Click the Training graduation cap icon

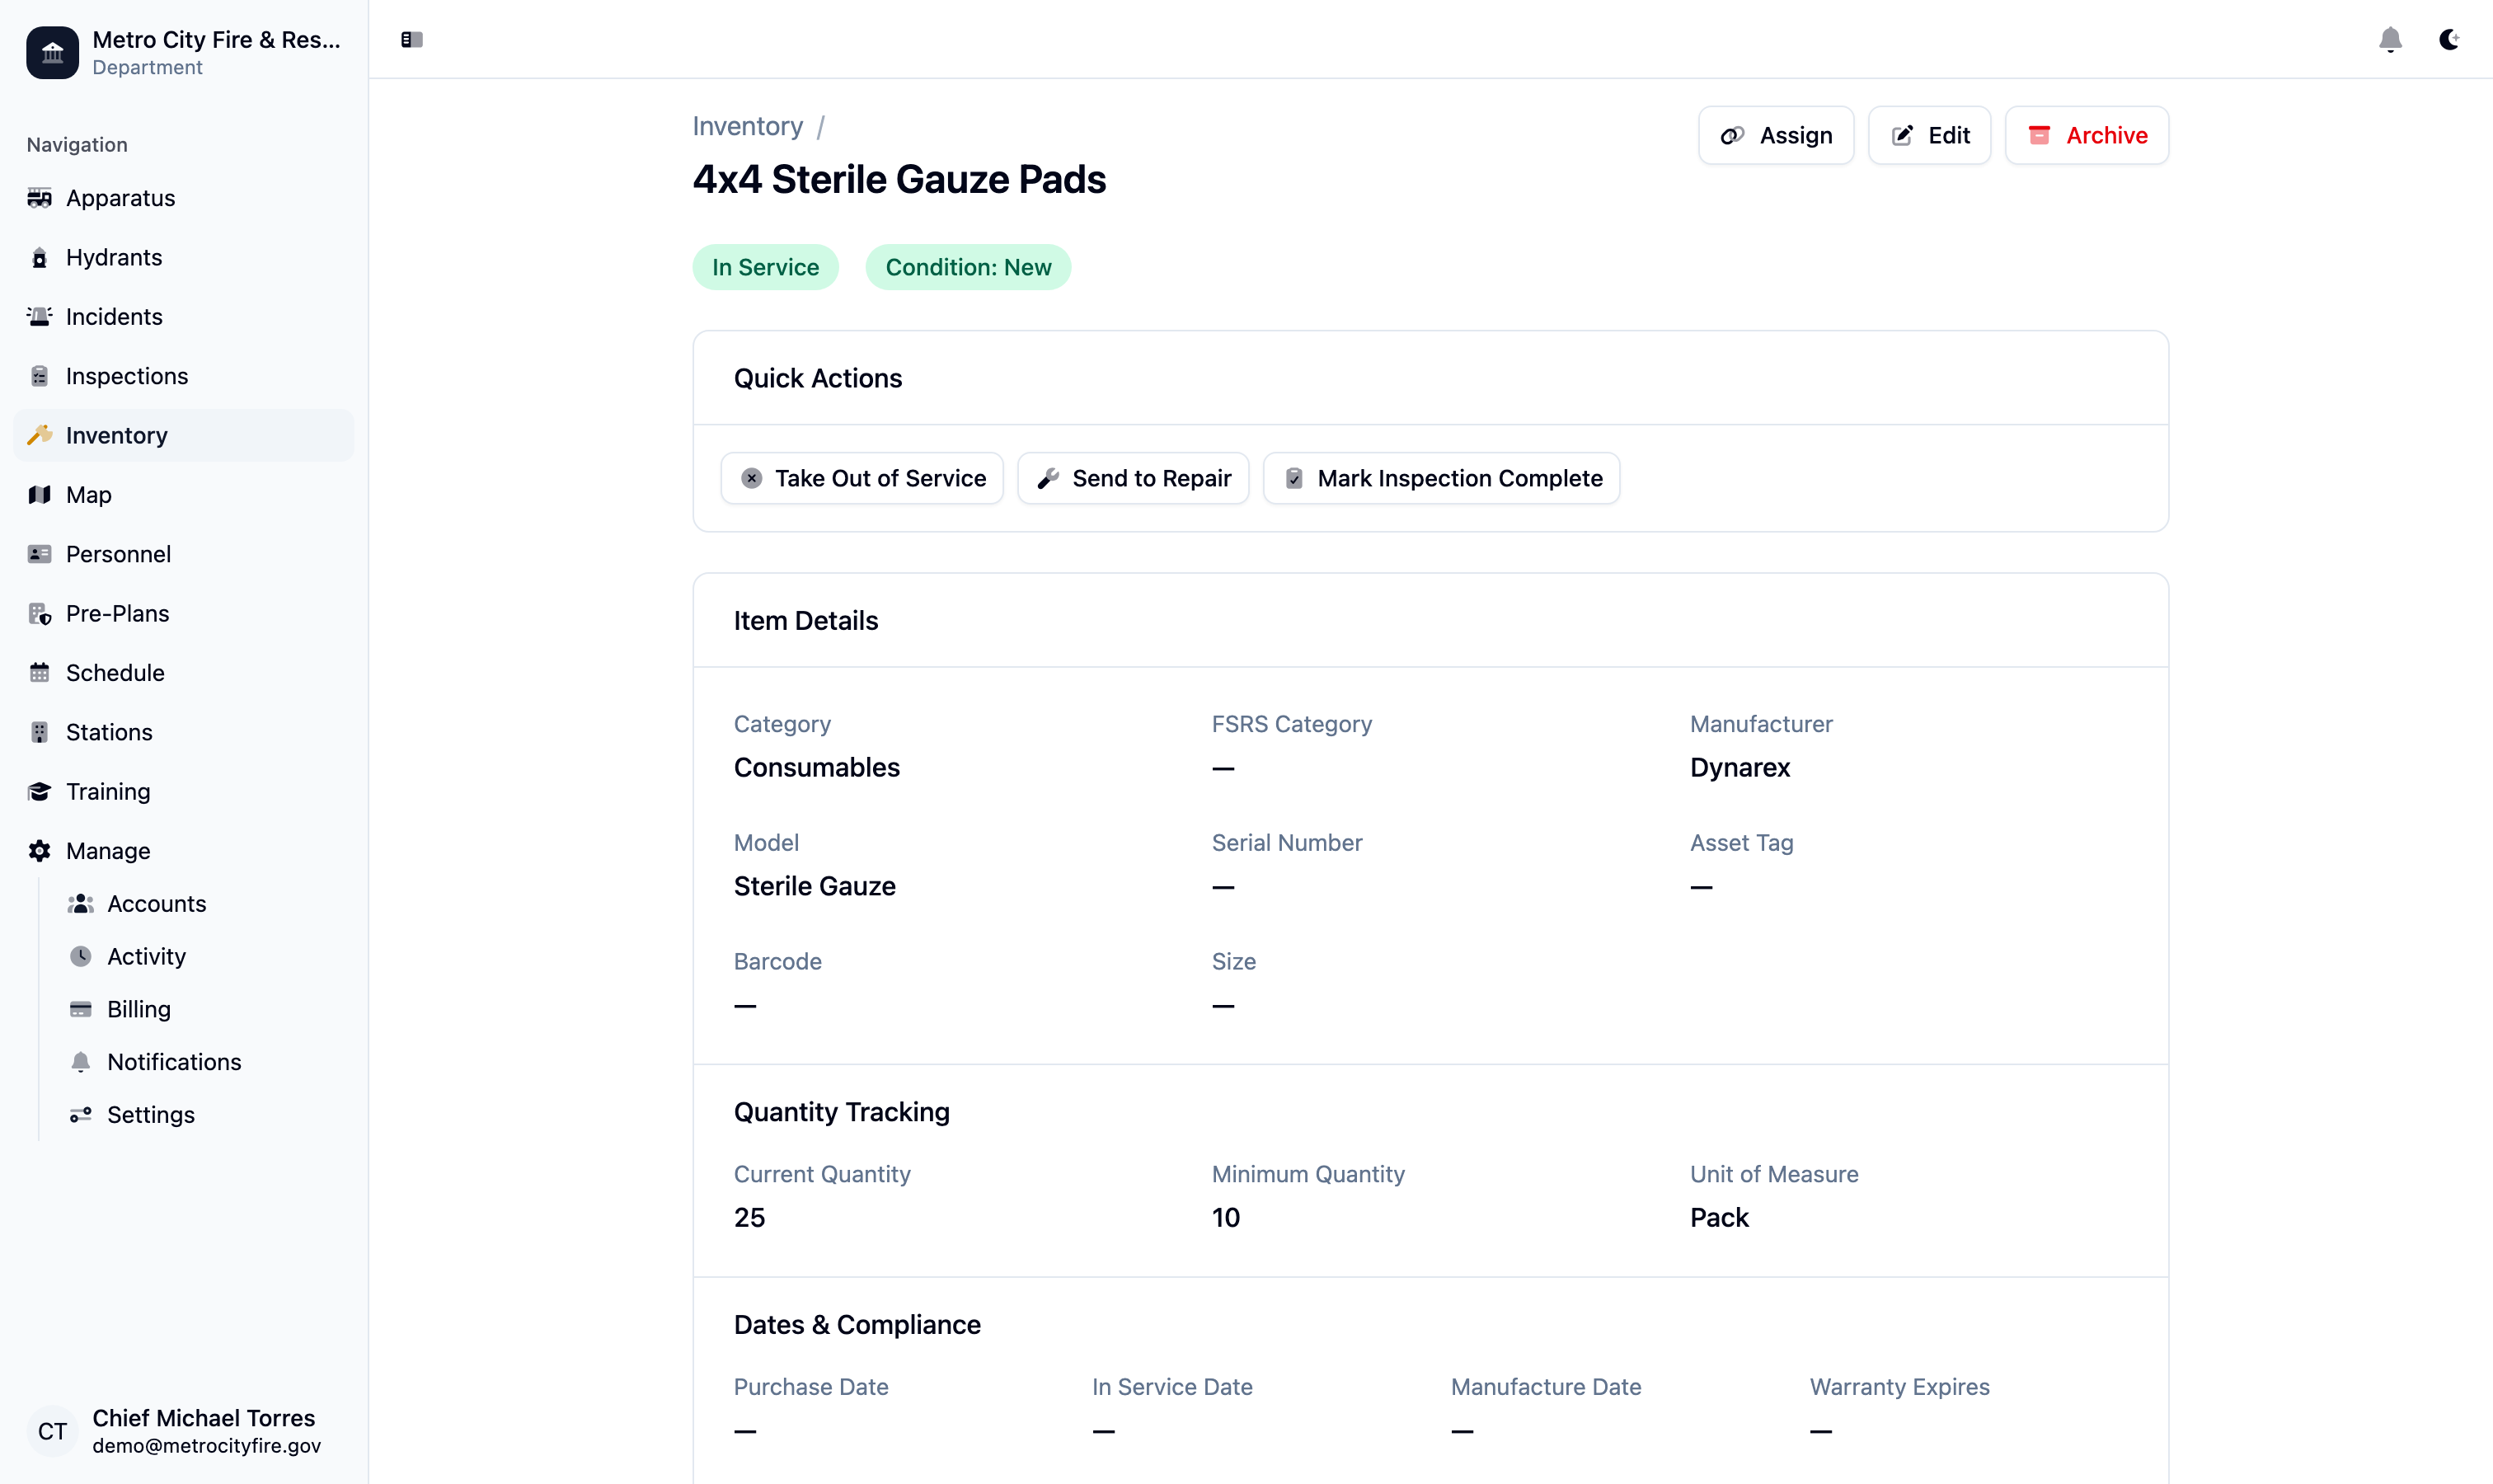click(40, 792)
